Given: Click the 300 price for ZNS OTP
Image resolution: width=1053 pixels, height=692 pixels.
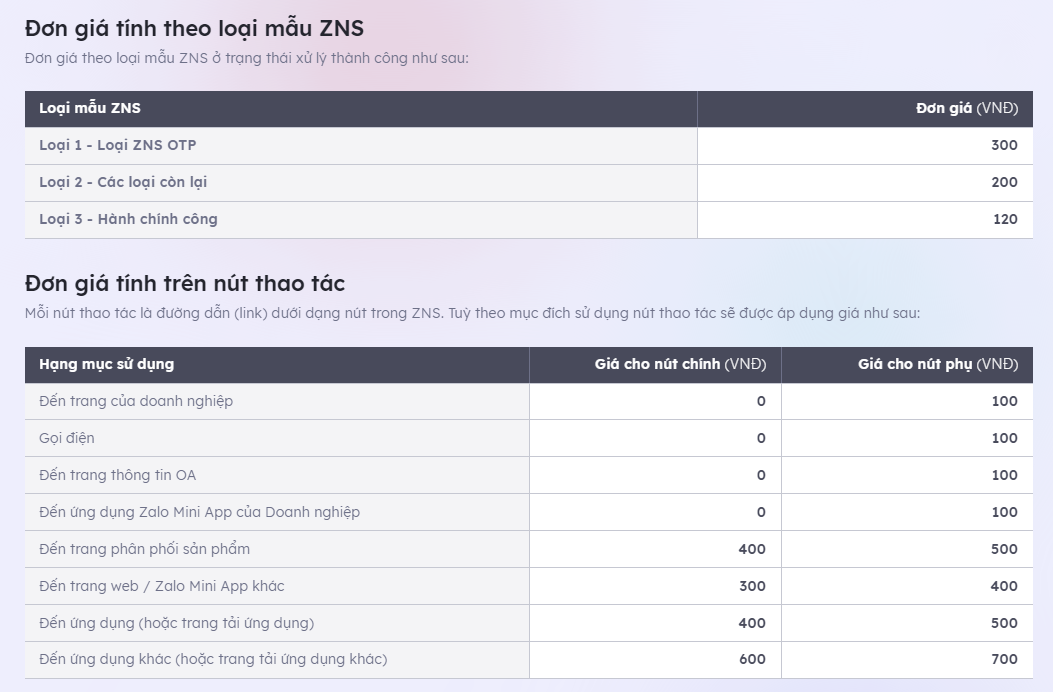Looking at the screenshot, I should click(1004, 145).
